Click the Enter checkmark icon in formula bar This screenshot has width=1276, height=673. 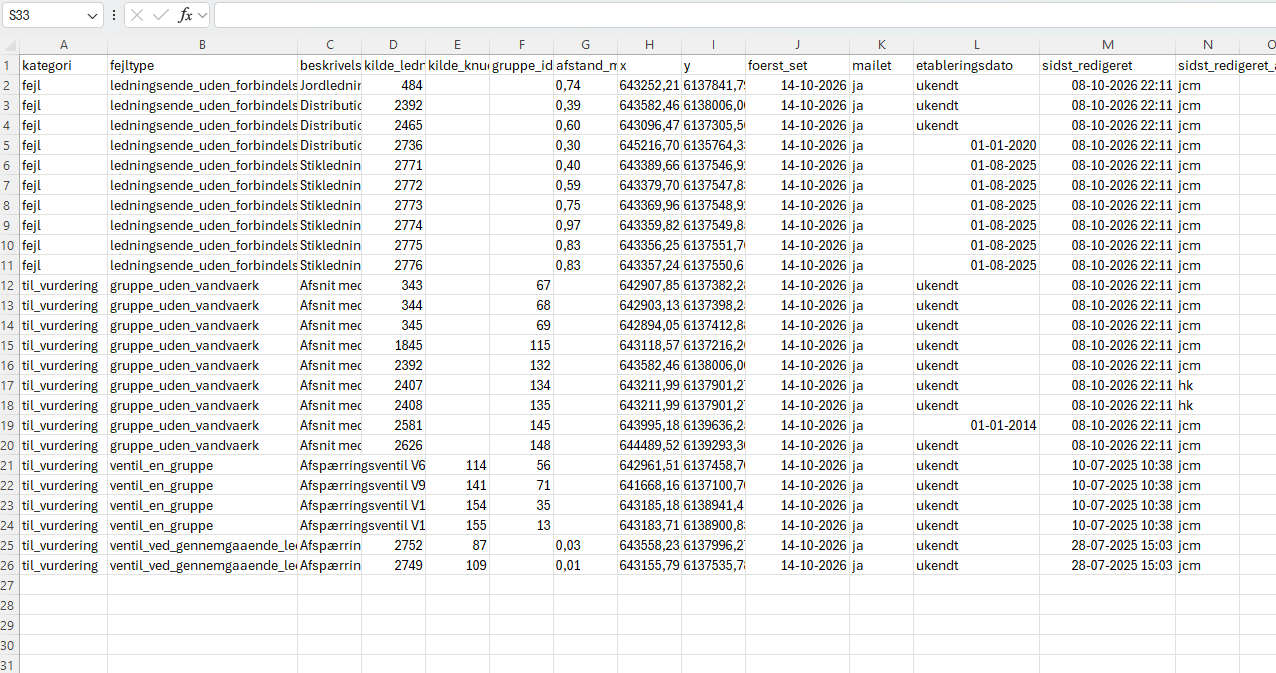click(x=160, y=16)
